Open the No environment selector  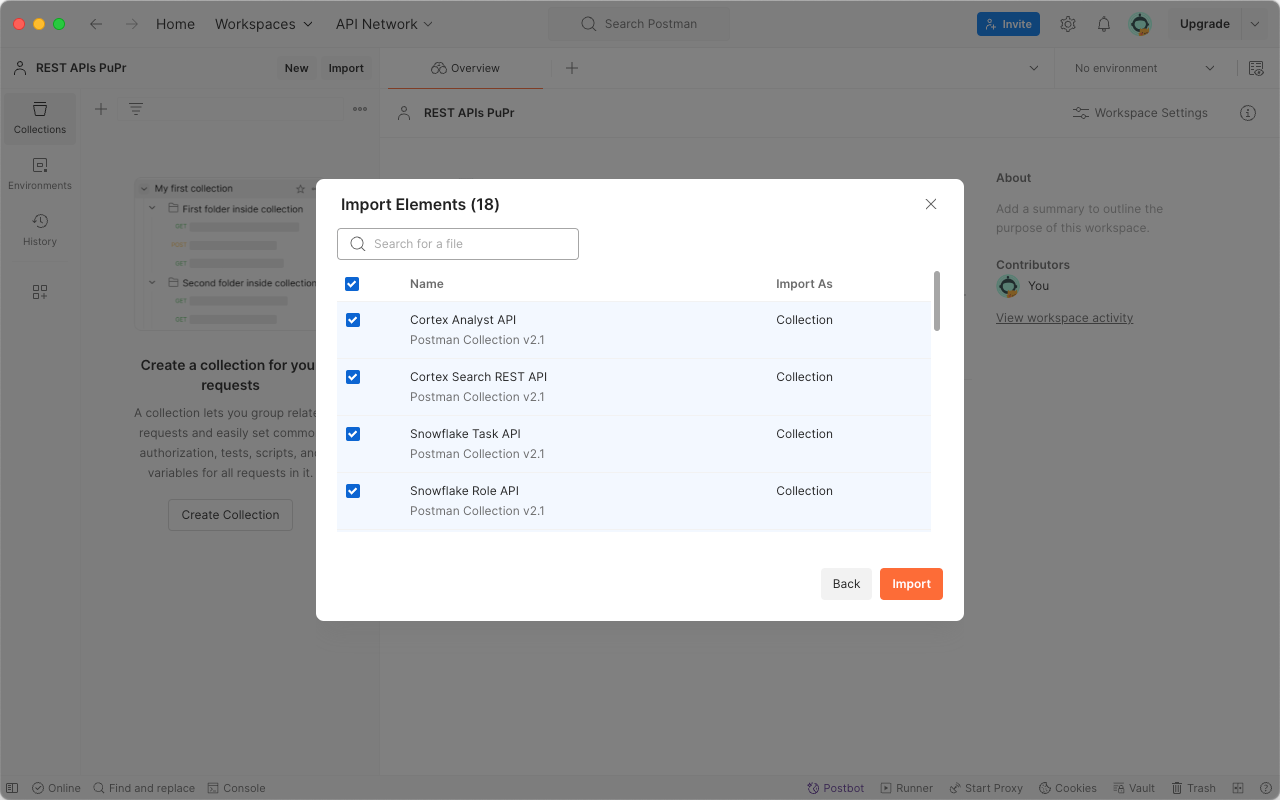point(1144,68)
